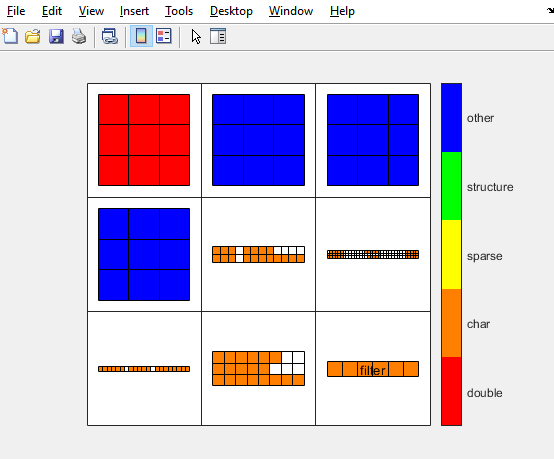Select the red 3x3 double matrix cell
The height and width of the screenshot is (459, 554).
pos(144,140)
